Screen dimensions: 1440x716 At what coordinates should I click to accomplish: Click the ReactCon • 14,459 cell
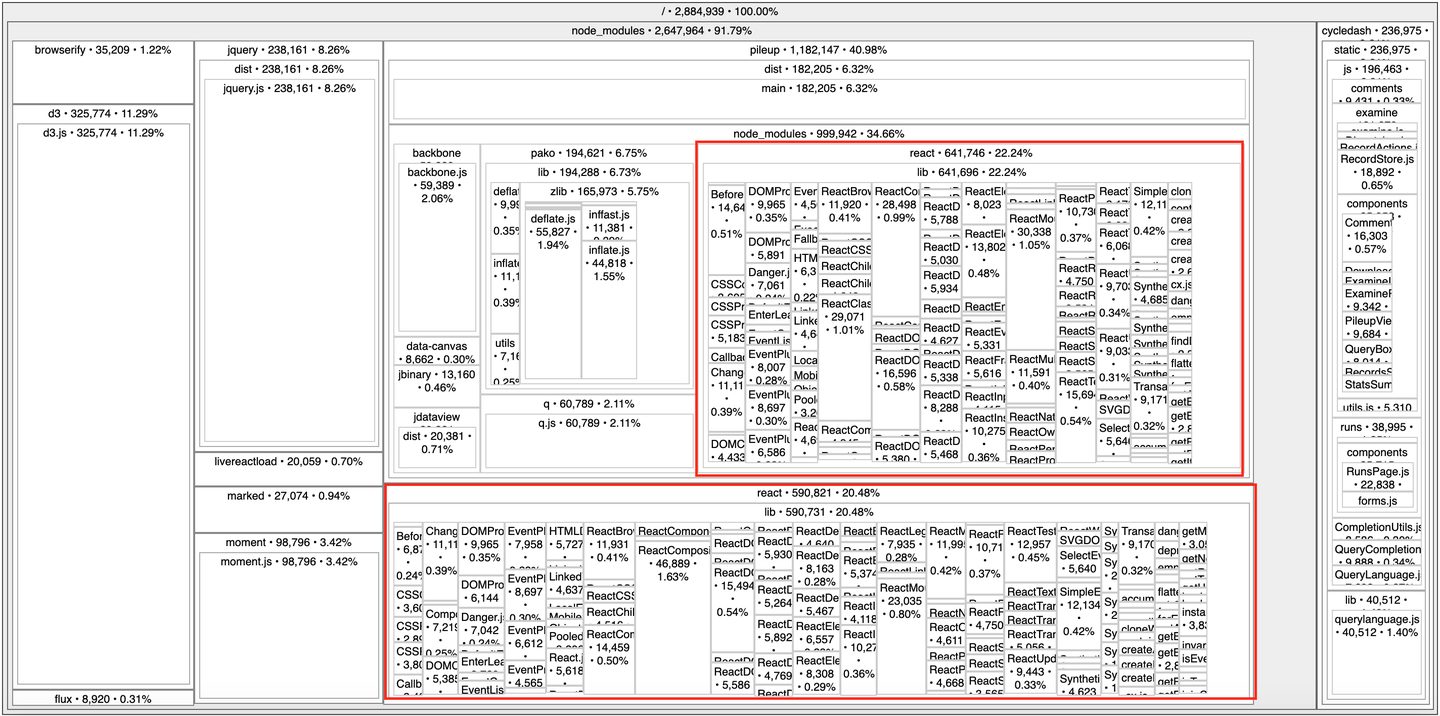tap(609, 660)
